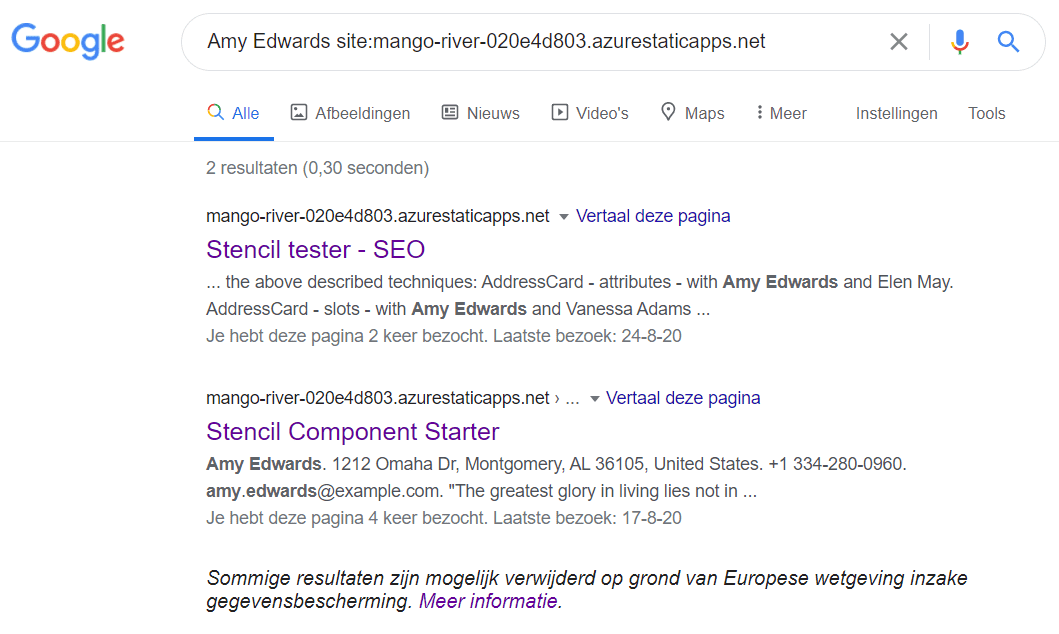The height and width of the screenshot is (634, 1059).
Task: Click the Google logo
Action: click(68, 41)
